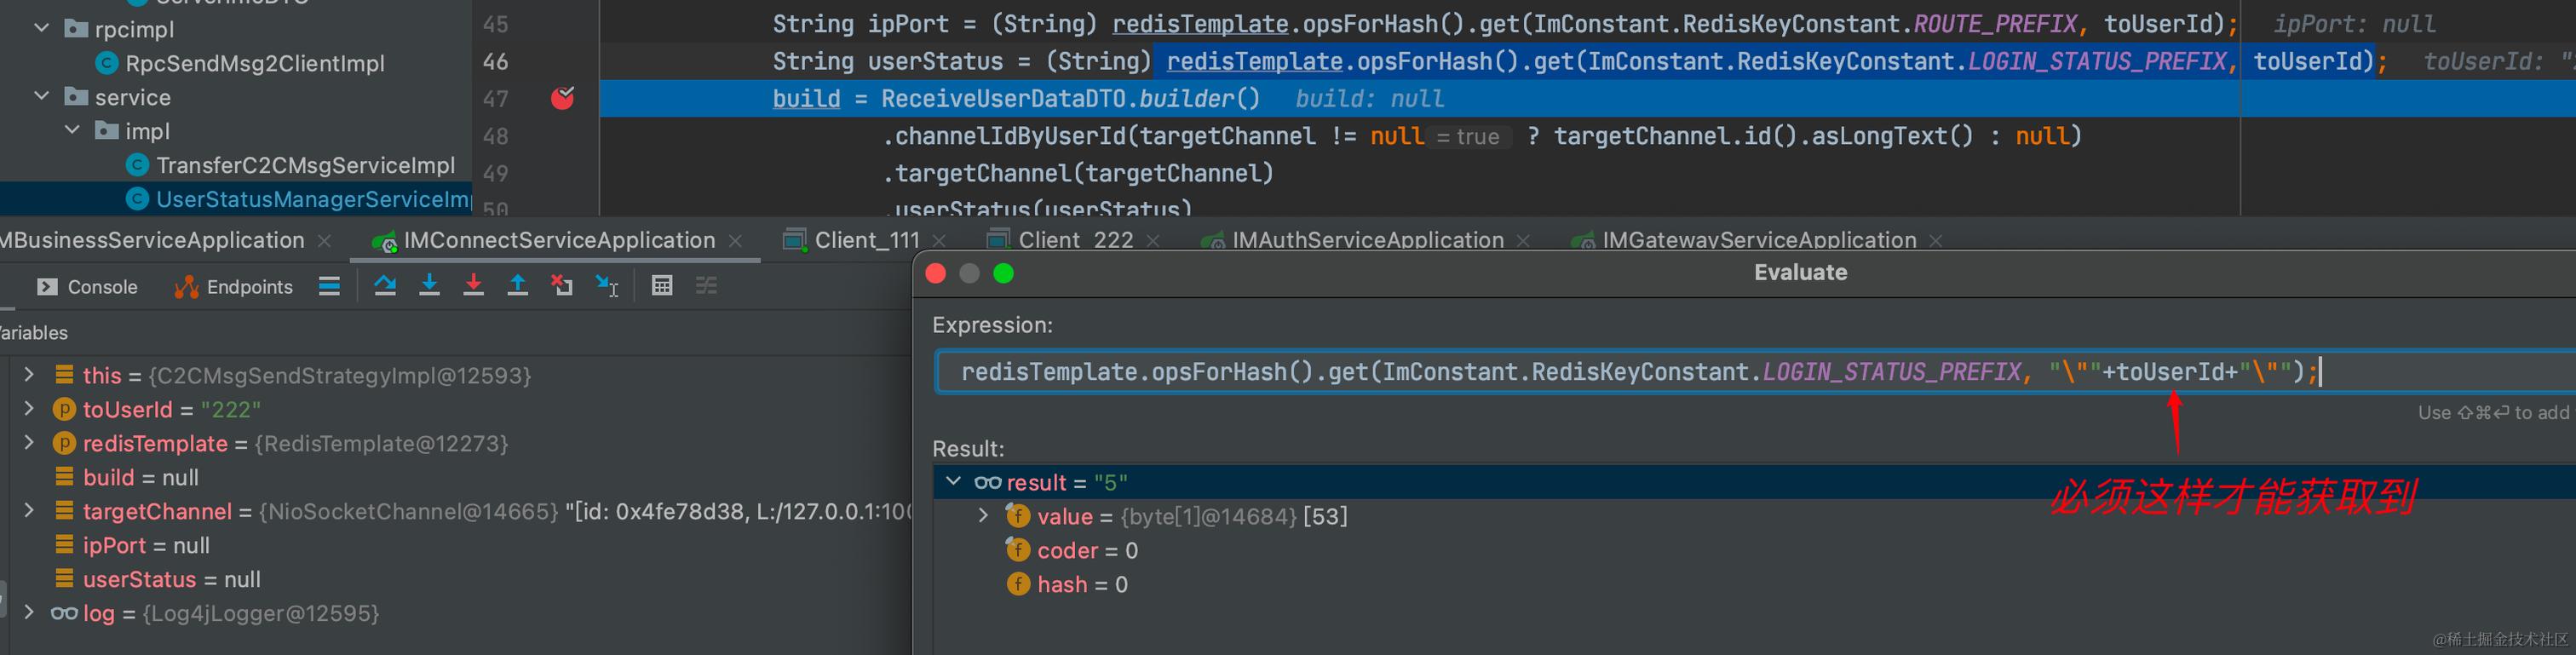2576x655 pixels.
Task: Click the Step Into debugger icon
Action: (x=429, y=286)
